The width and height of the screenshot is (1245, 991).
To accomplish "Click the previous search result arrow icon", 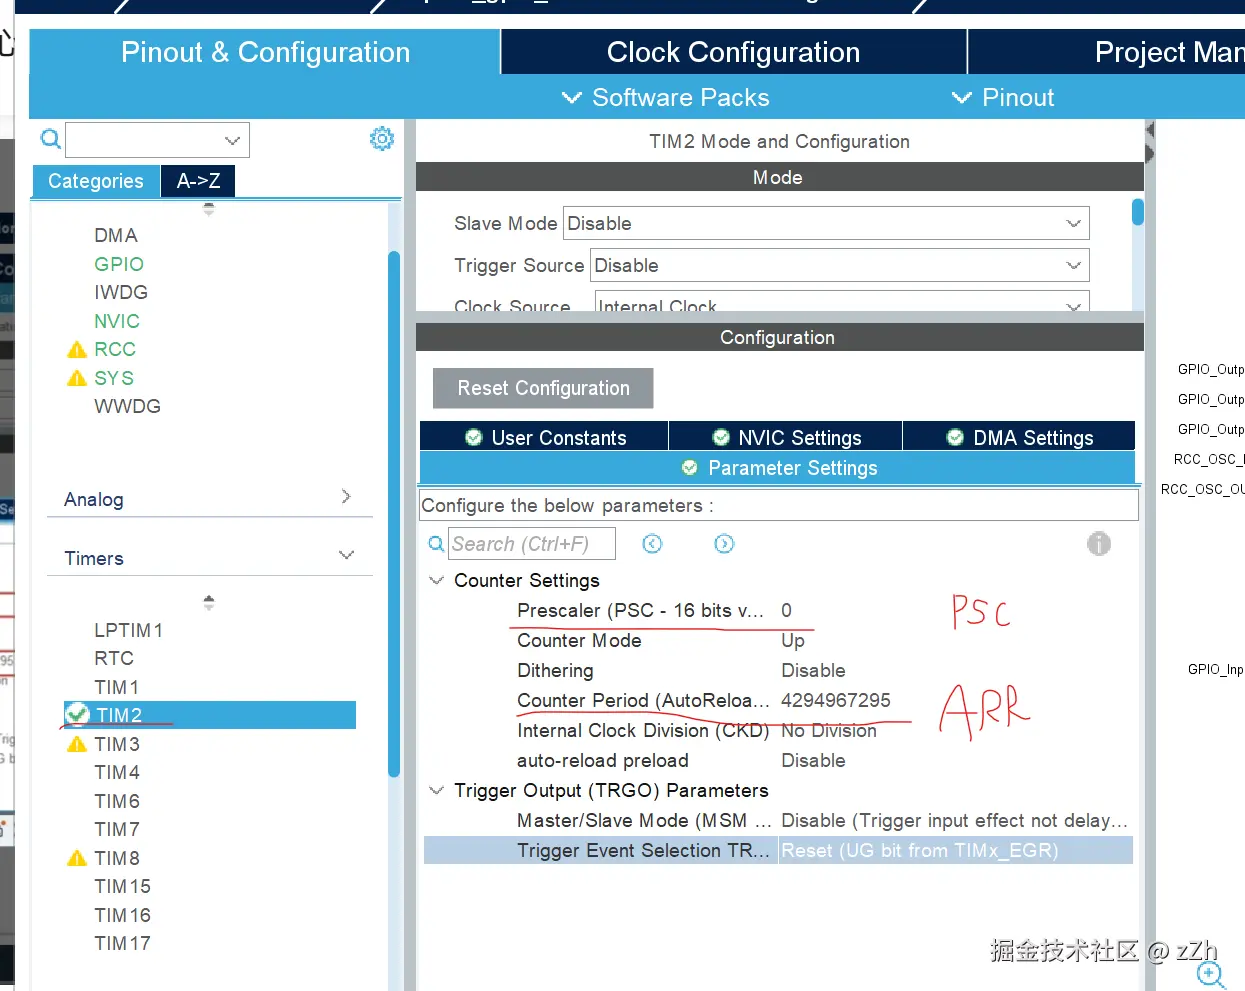I will click(652, 544).
